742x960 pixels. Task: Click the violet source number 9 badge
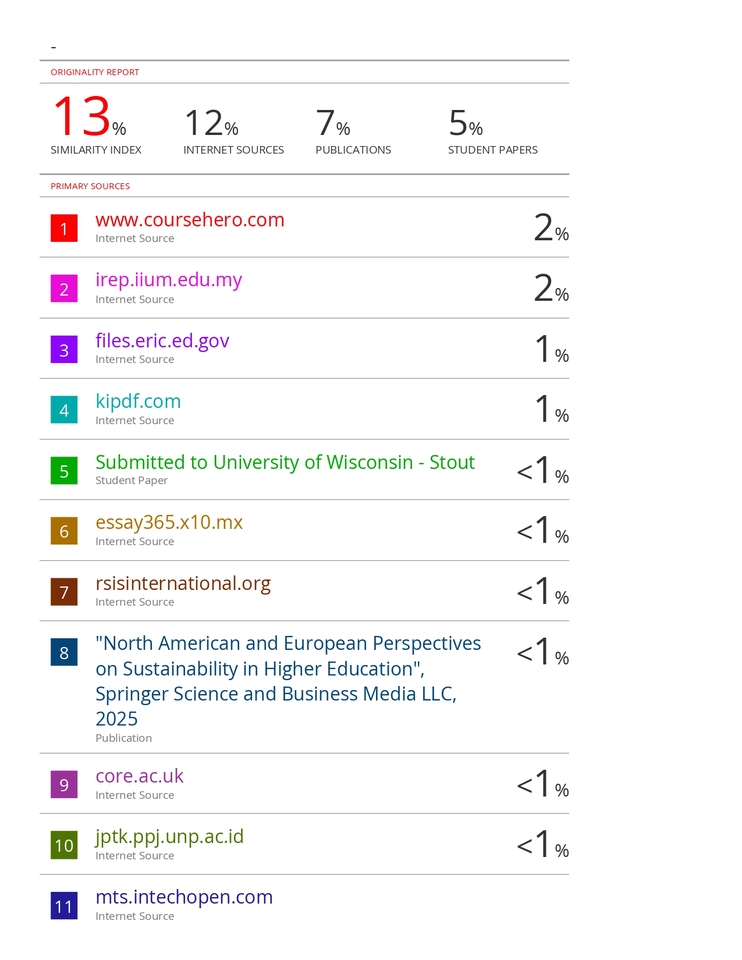tap(64, 785)
